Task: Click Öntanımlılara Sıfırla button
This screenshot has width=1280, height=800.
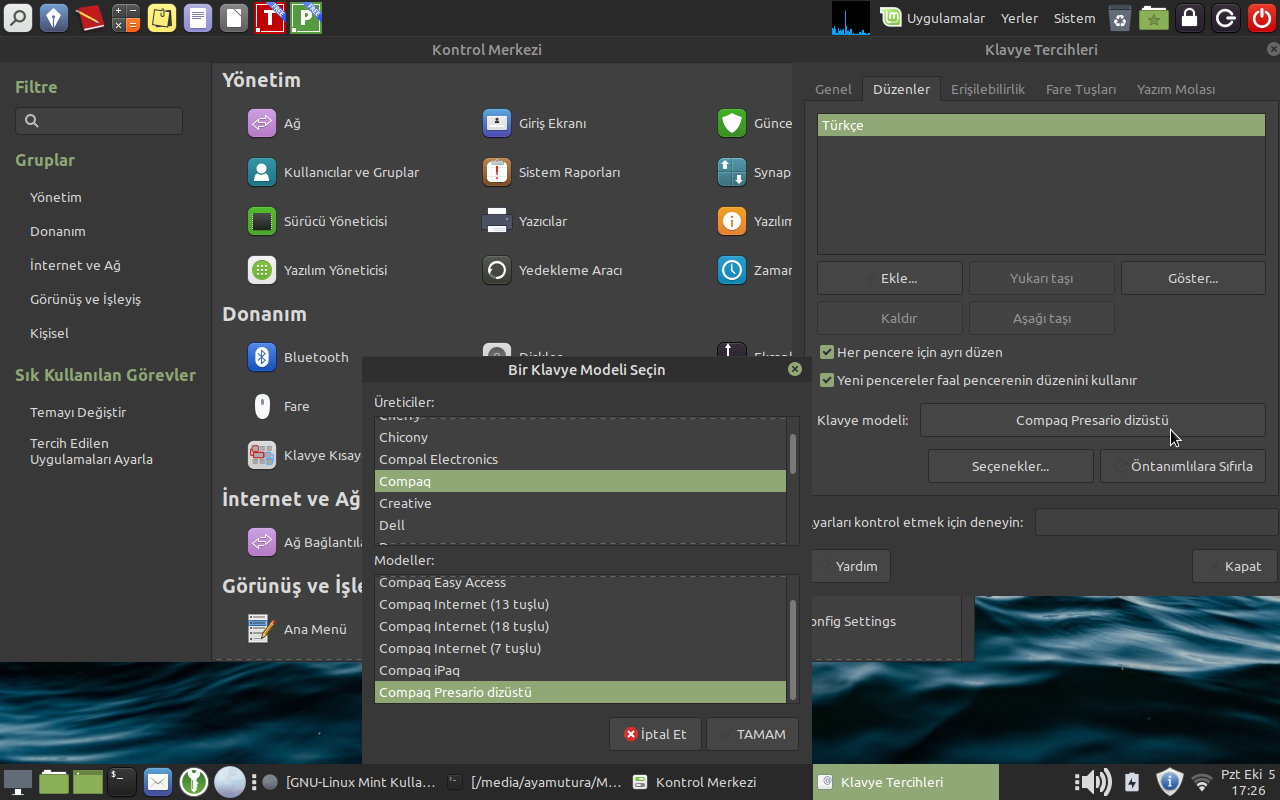Action: coord(1183,466)
